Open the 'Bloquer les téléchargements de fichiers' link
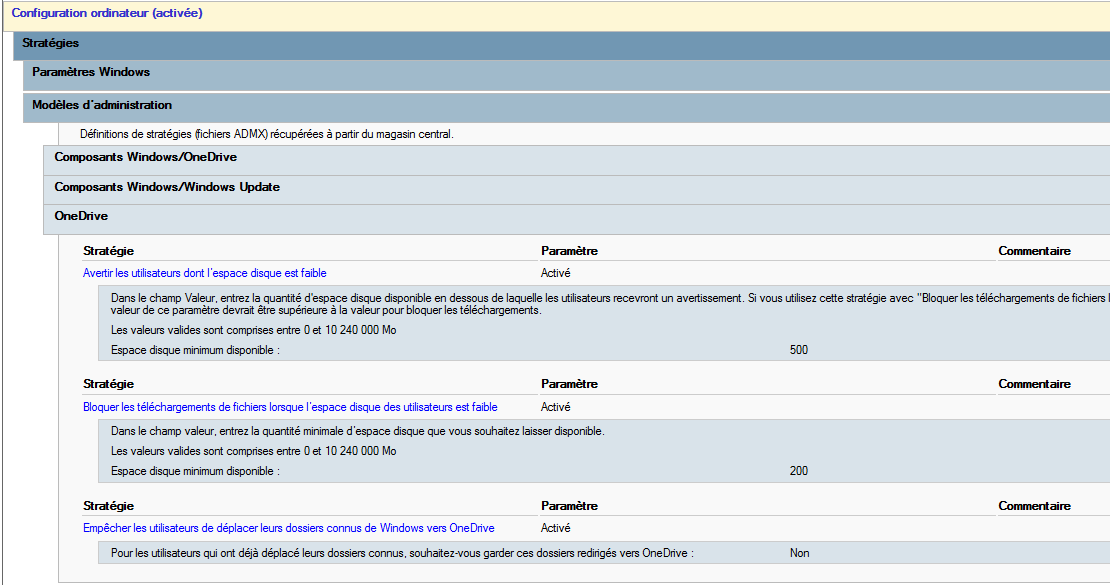 (x=290, y=407)
